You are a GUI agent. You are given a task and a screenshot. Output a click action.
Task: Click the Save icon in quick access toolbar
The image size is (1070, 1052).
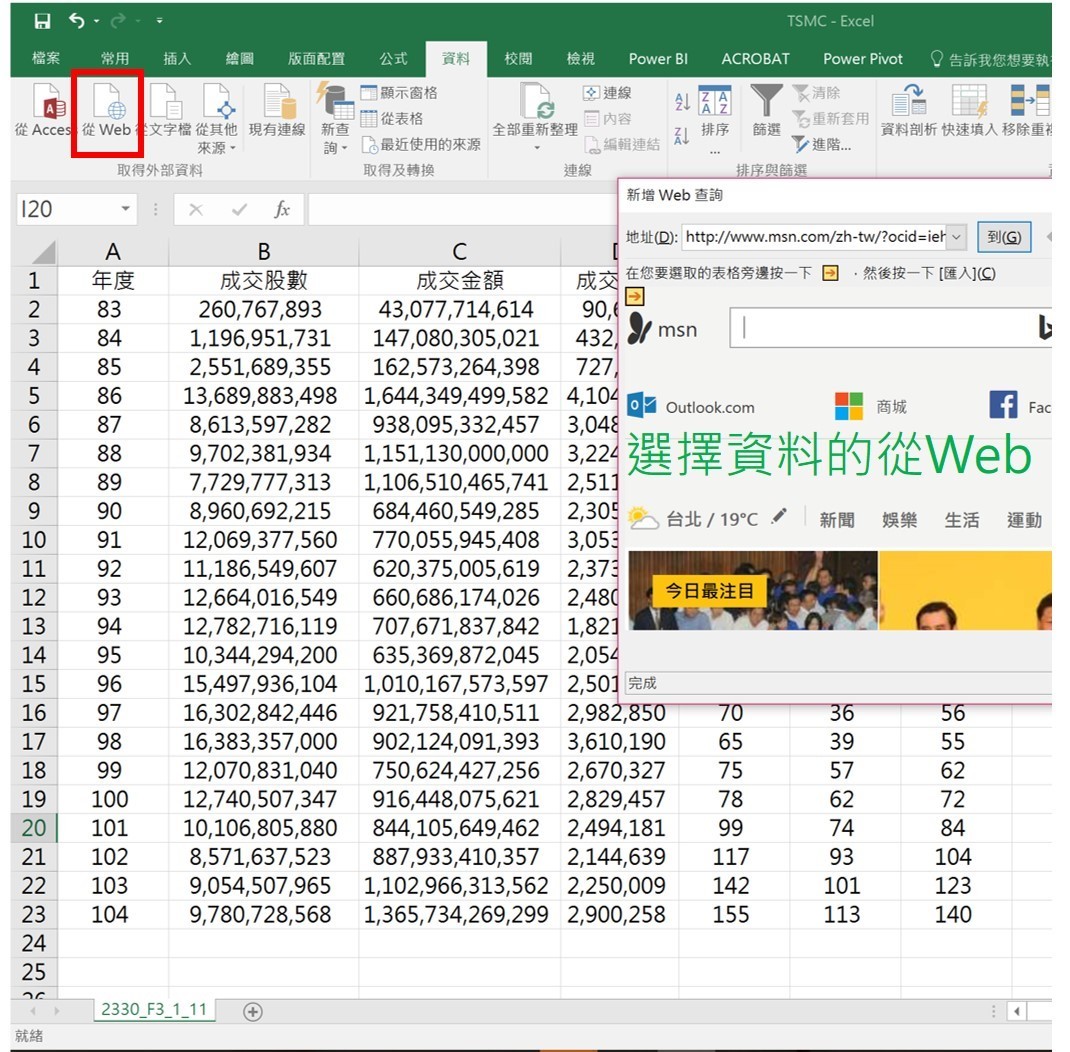point(42,21)
